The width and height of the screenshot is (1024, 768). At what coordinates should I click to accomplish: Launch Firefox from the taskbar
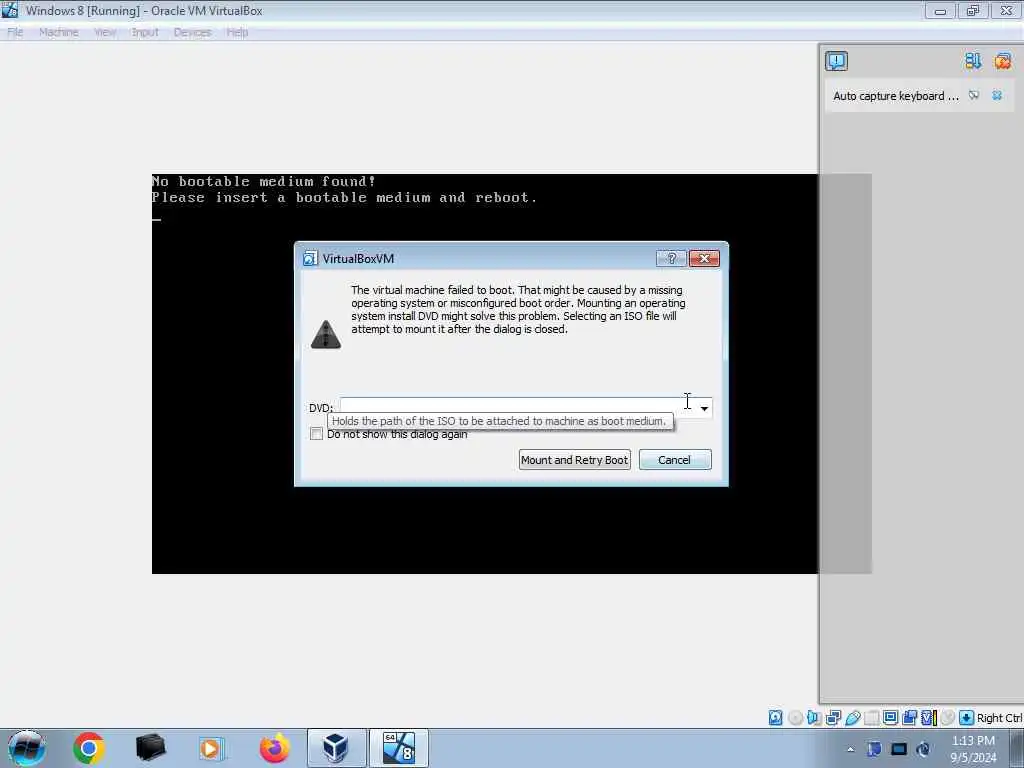(274, 748)
